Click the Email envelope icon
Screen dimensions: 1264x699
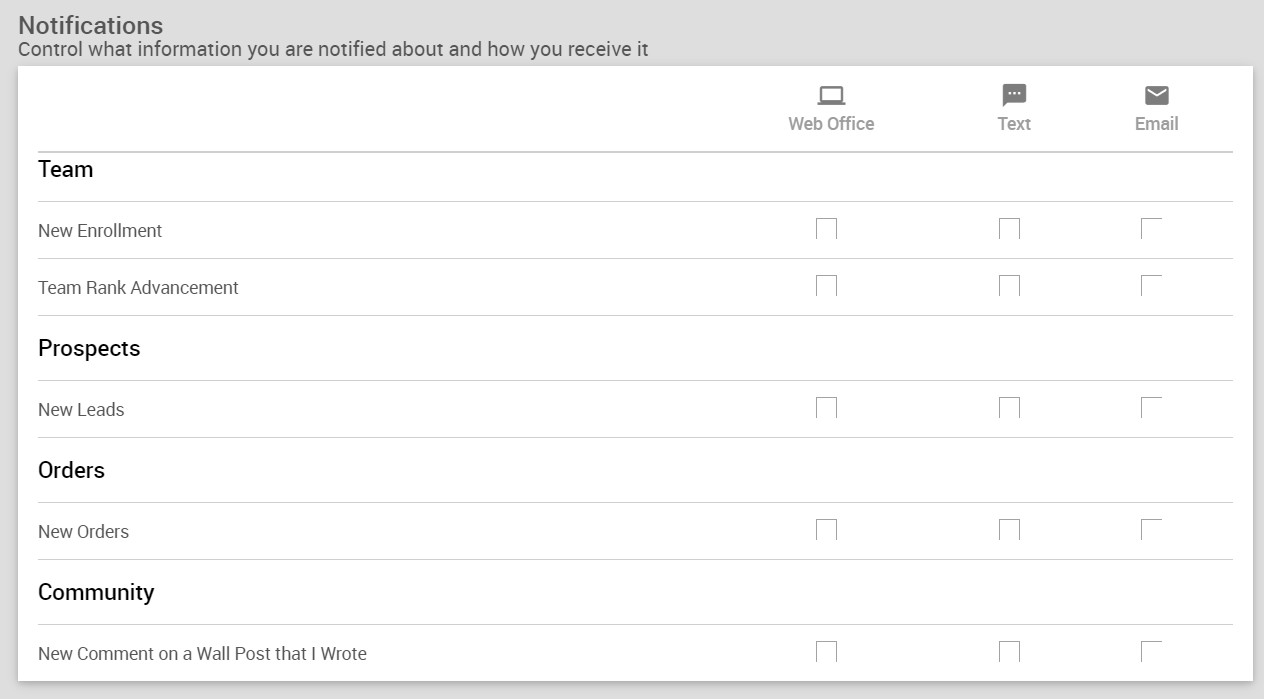1156,95
